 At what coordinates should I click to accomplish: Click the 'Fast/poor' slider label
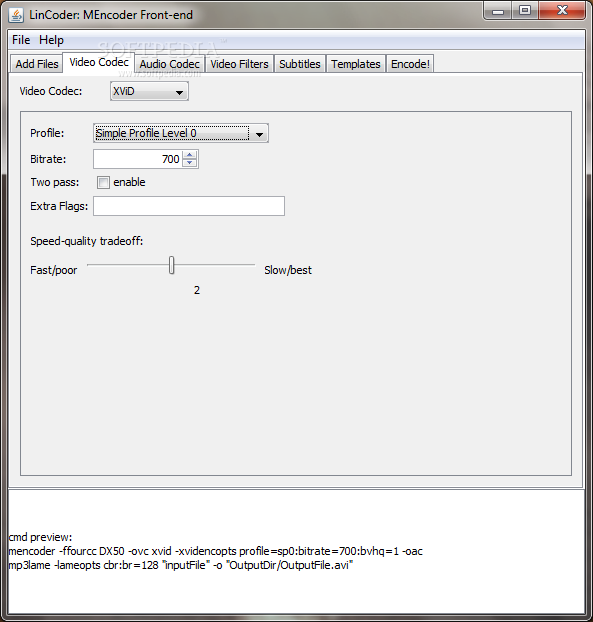(54, 270)
